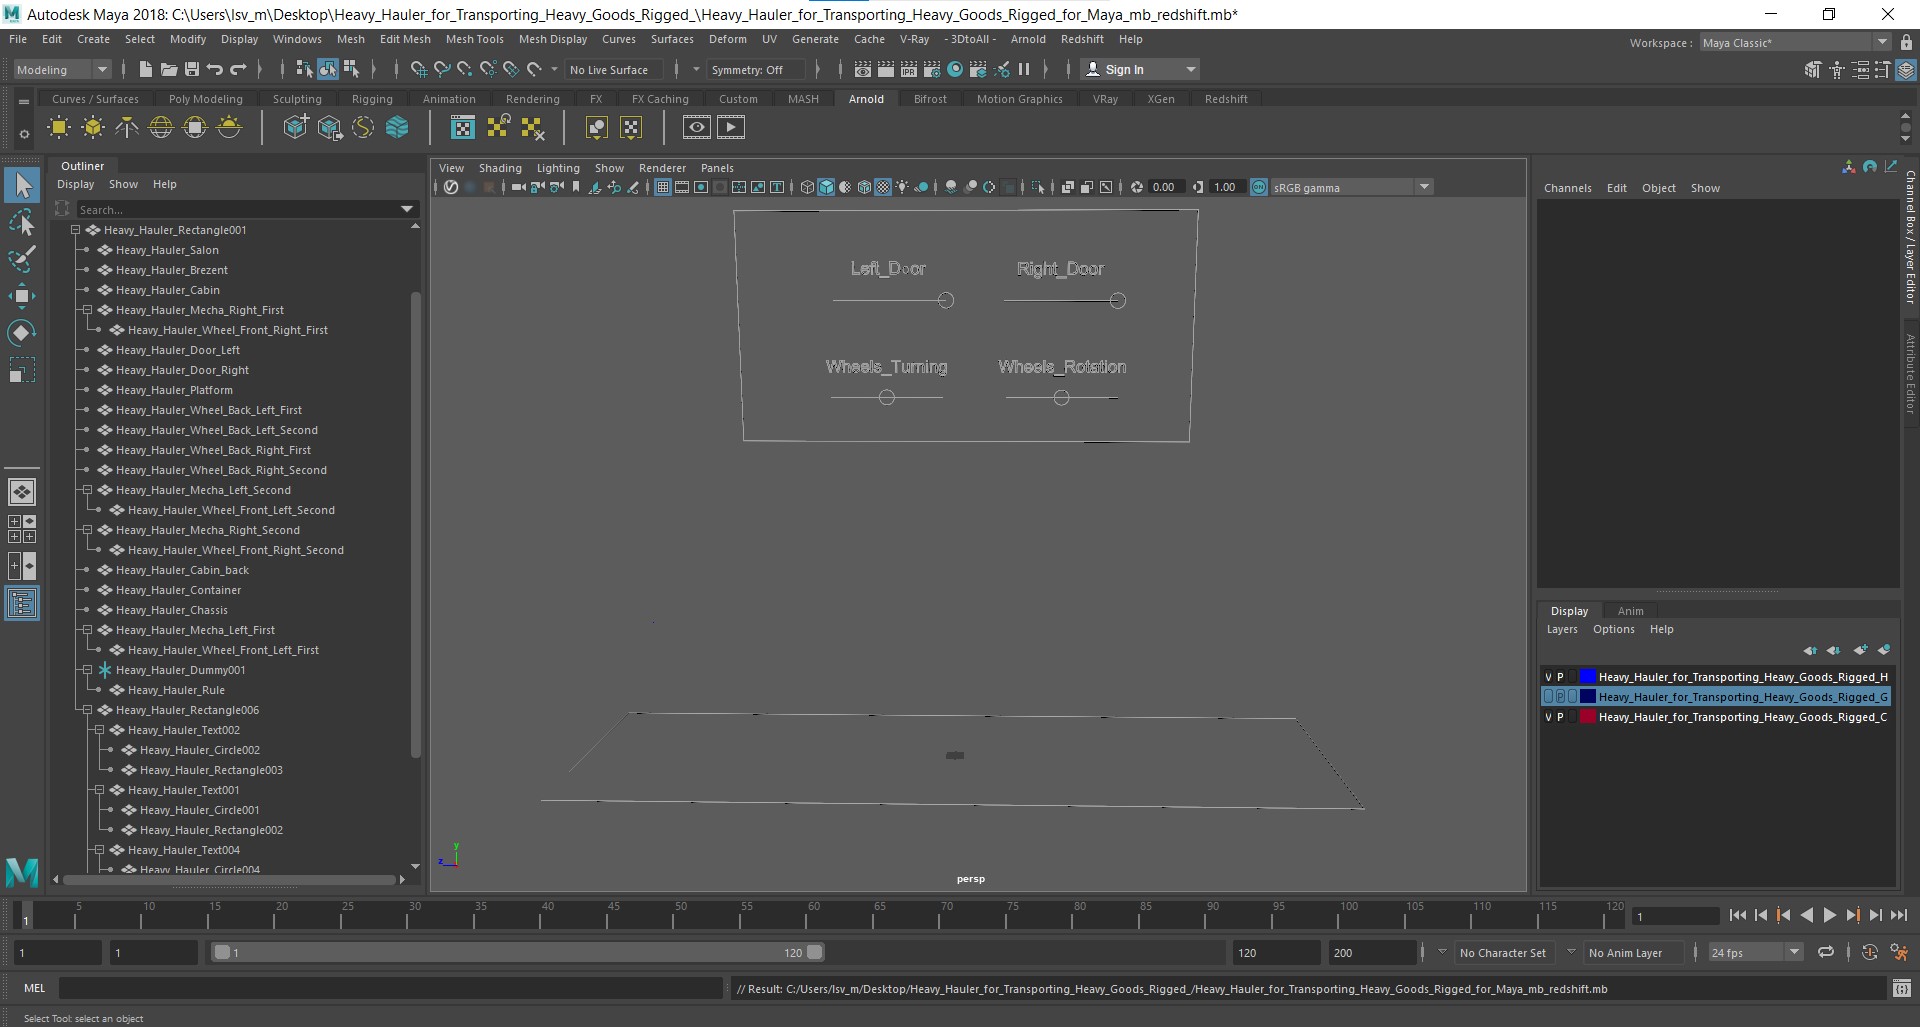This screenshot has width=1920, height=1027.
Task: Create an Arnold area light from the shelf
Action: 59,127
